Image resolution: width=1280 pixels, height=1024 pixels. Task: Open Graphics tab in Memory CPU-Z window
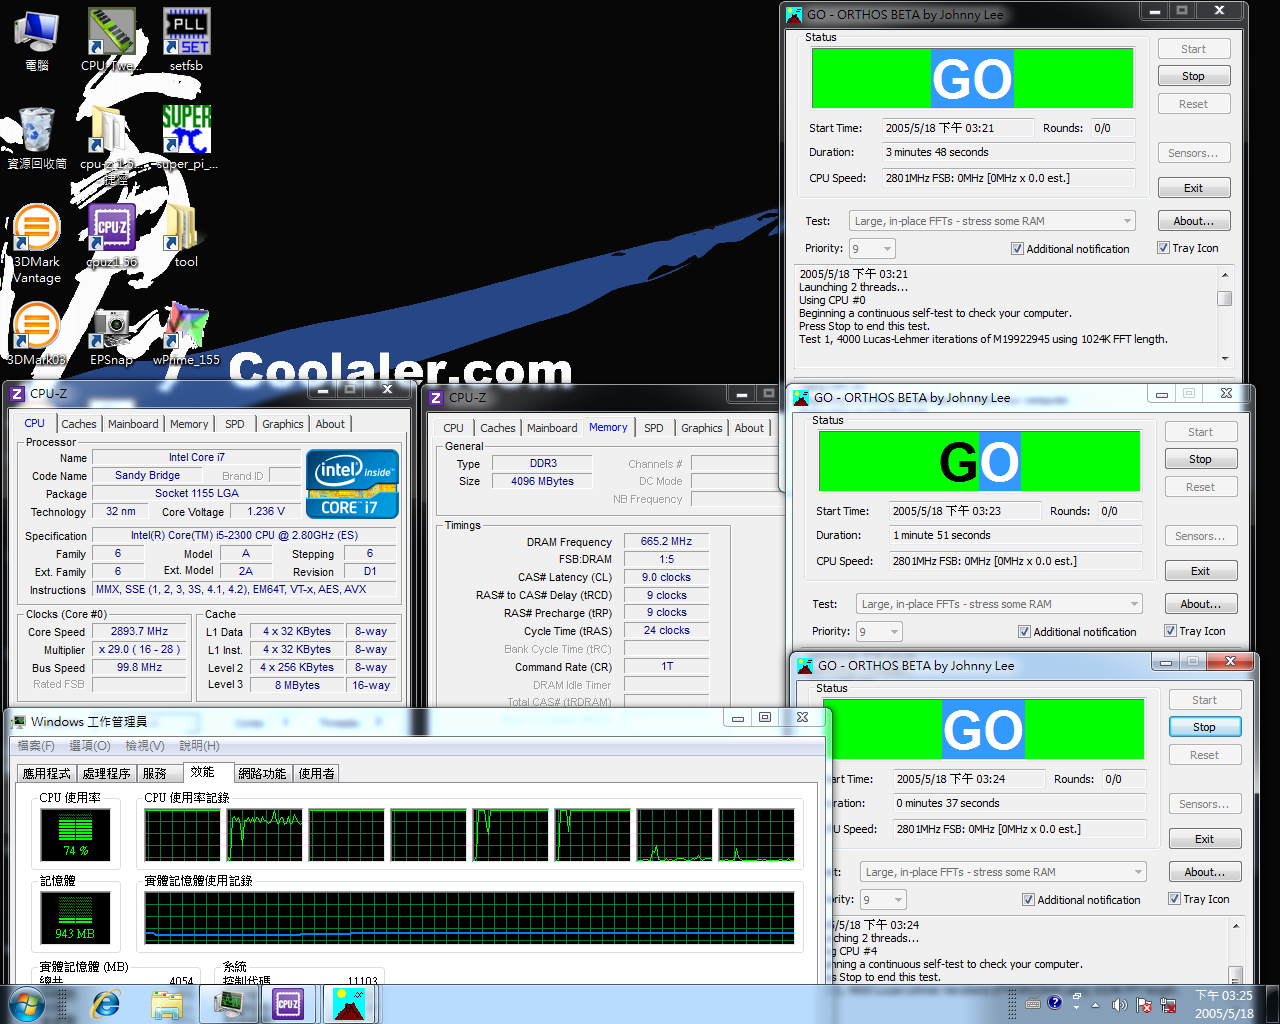[701, 428]
